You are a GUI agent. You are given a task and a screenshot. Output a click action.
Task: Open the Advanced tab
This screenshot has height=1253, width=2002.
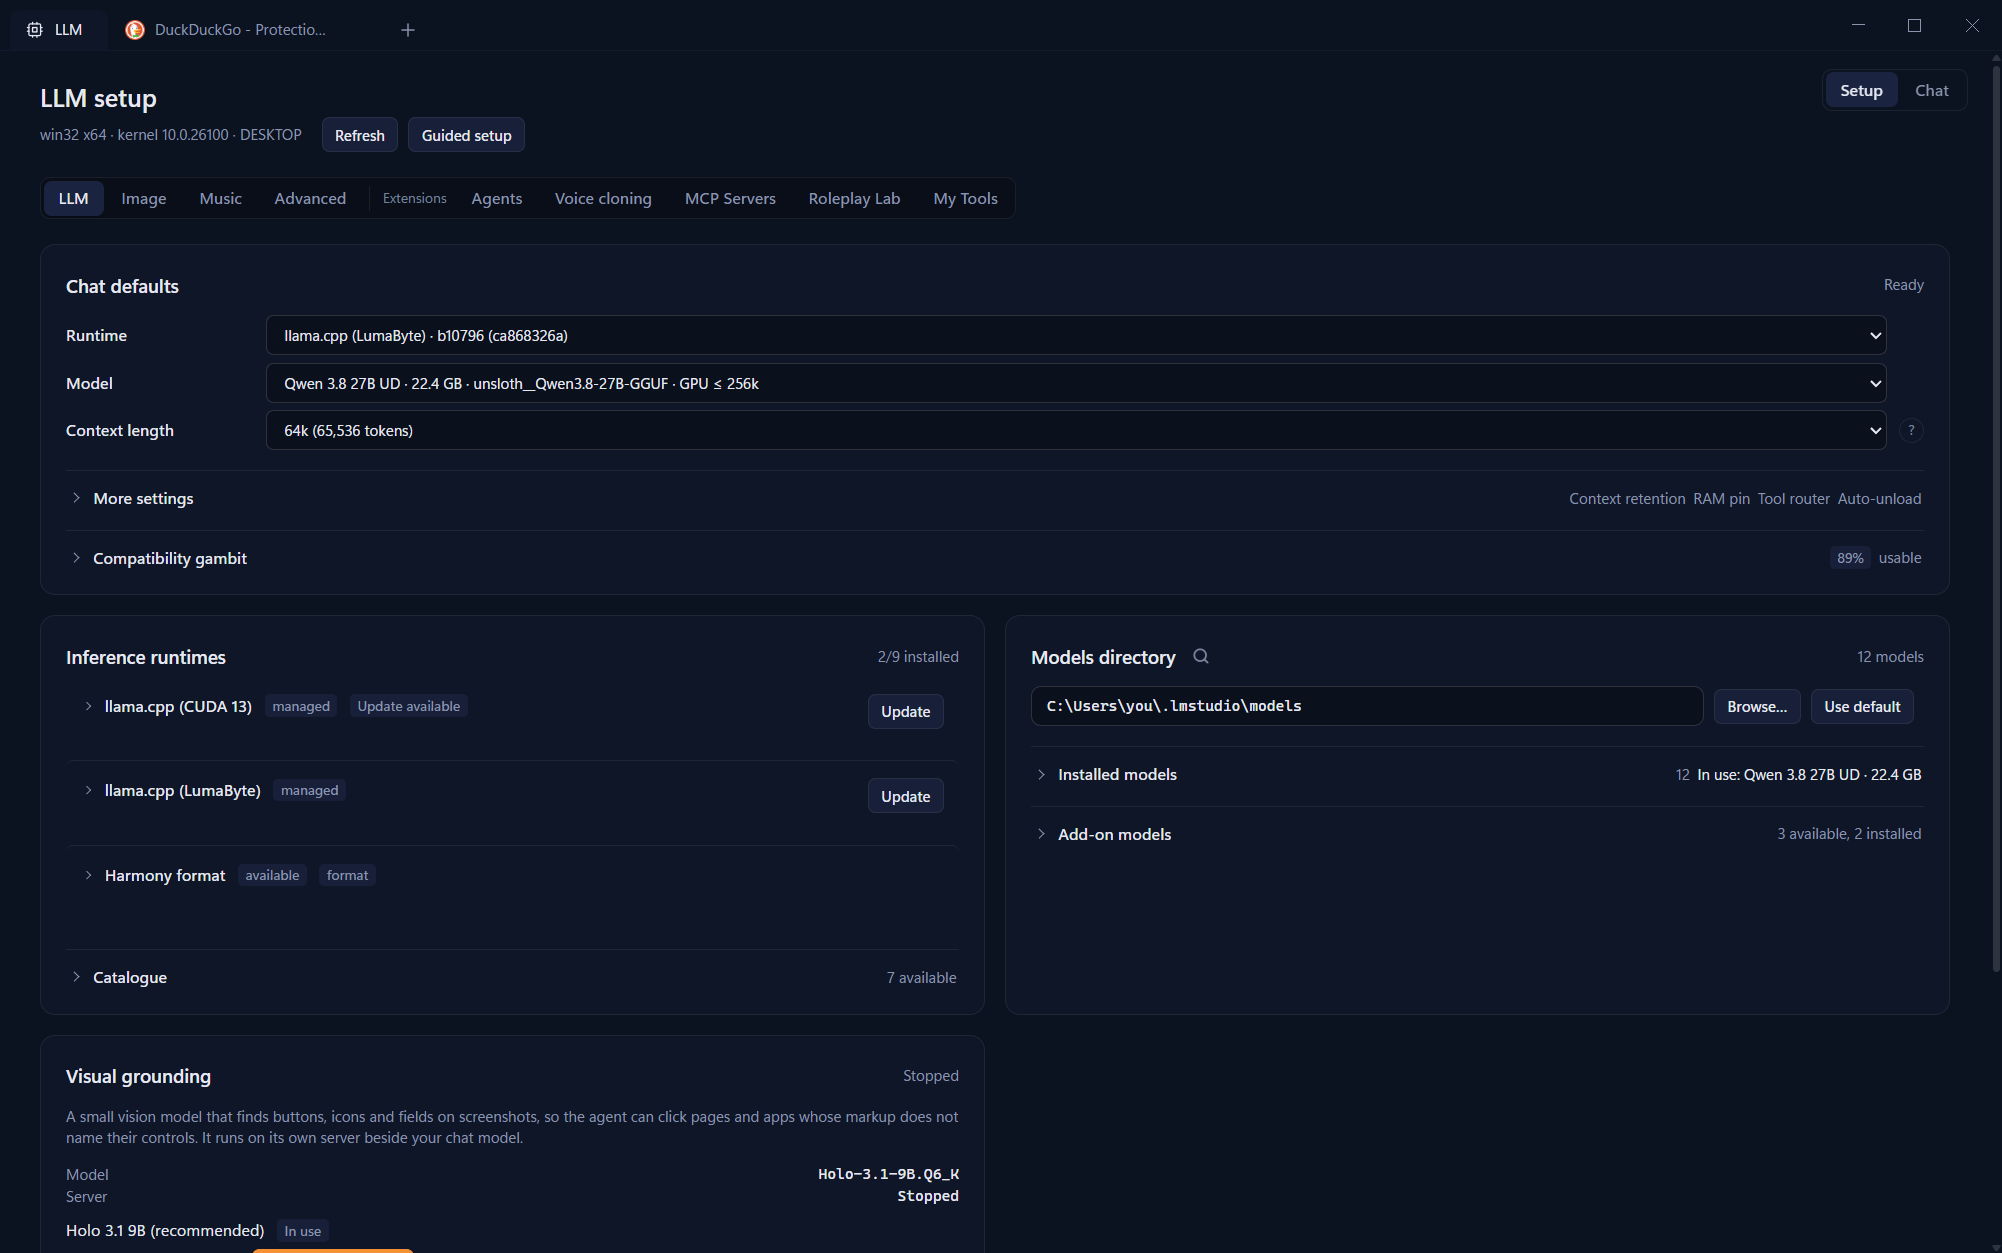tap(310, 199)
